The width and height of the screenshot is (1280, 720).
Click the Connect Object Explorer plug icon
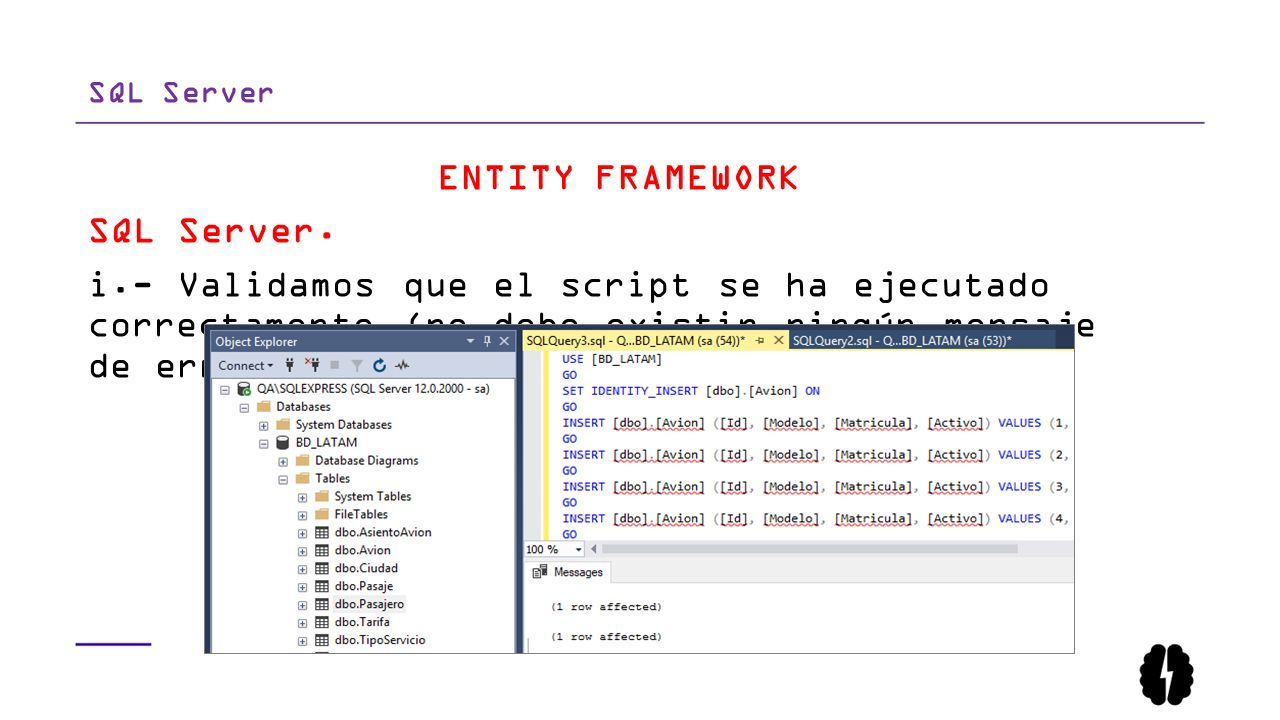tap(290, 365)
